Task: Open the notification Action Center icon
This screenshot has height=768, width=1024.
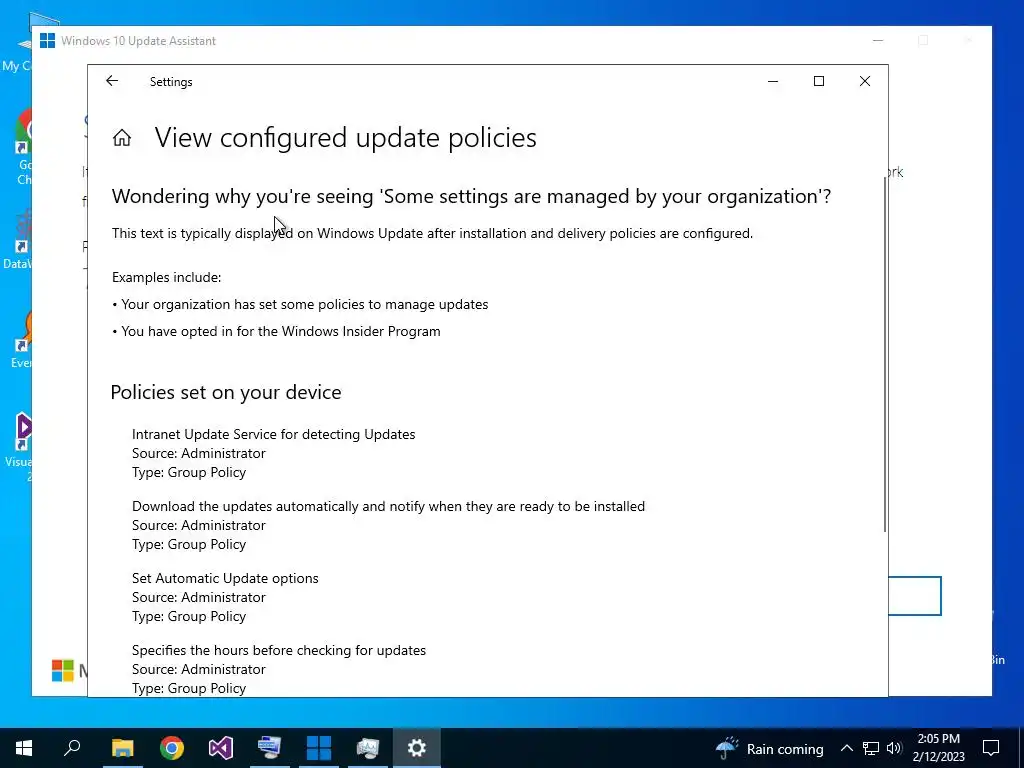Action: pyautogui.click(x=991, y=748)
